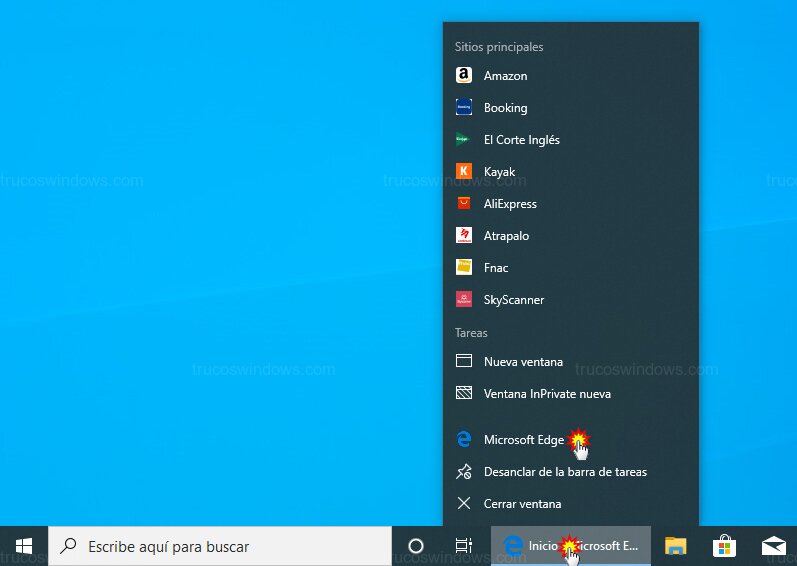The height and width of the screenshot is (566, 797).
Task: Open File Explorer from taskbar
Action: pyautogui.click(x=676, y=546)
